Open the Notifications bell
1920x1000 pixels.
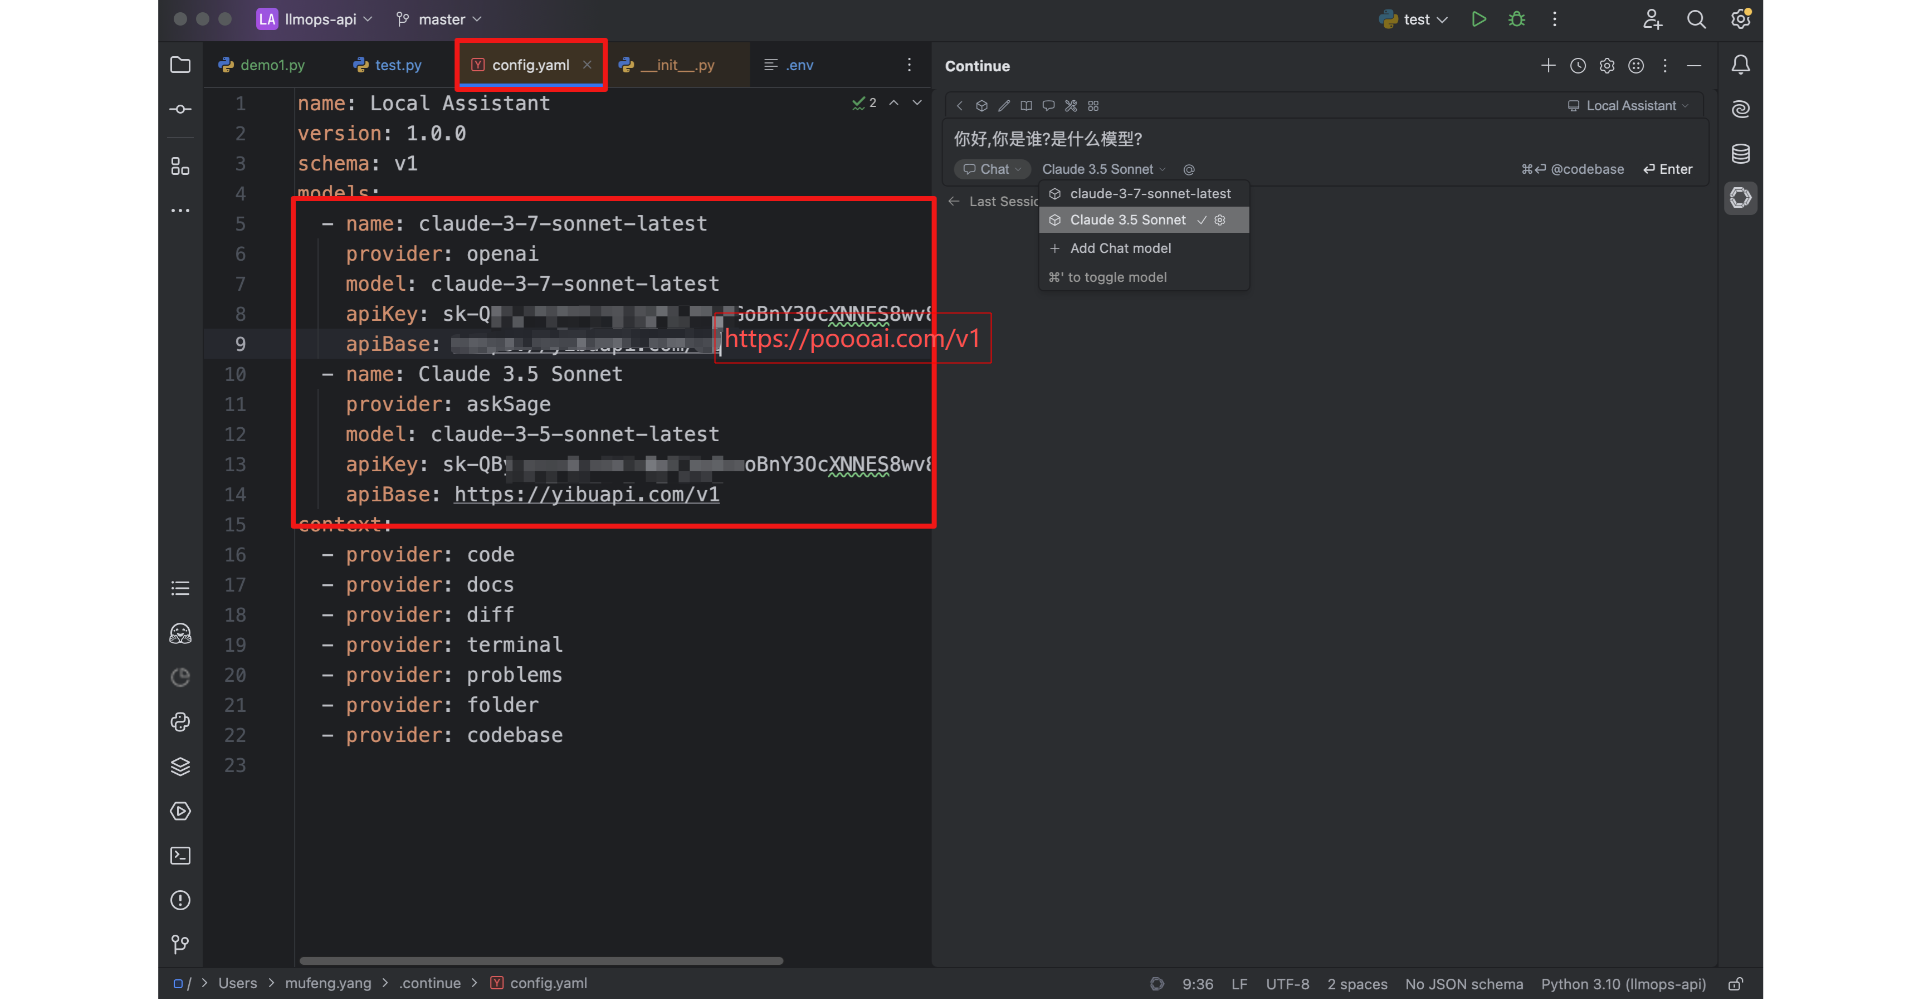[1740, 65]
